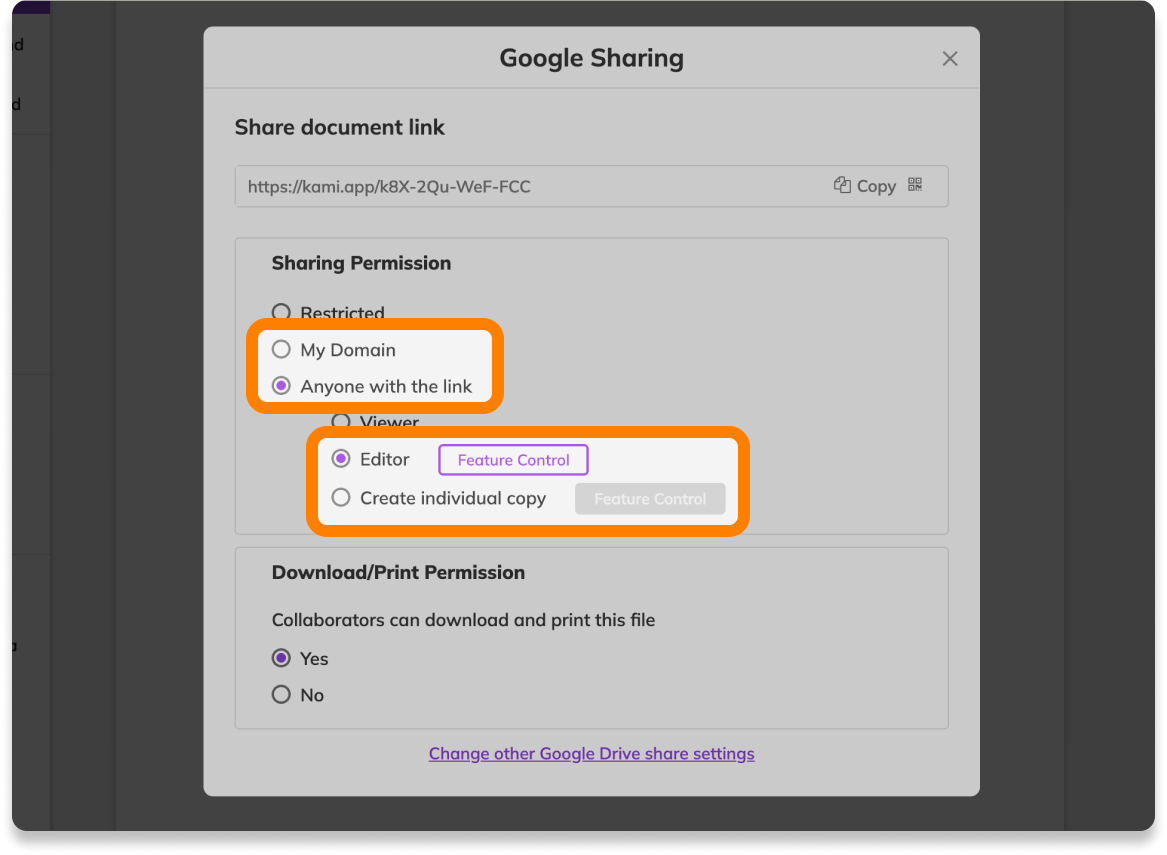The width and height of the screenshot is (1167, 855).
Task: Select Restricted sharing permission
Action: [x=281, y=312]
